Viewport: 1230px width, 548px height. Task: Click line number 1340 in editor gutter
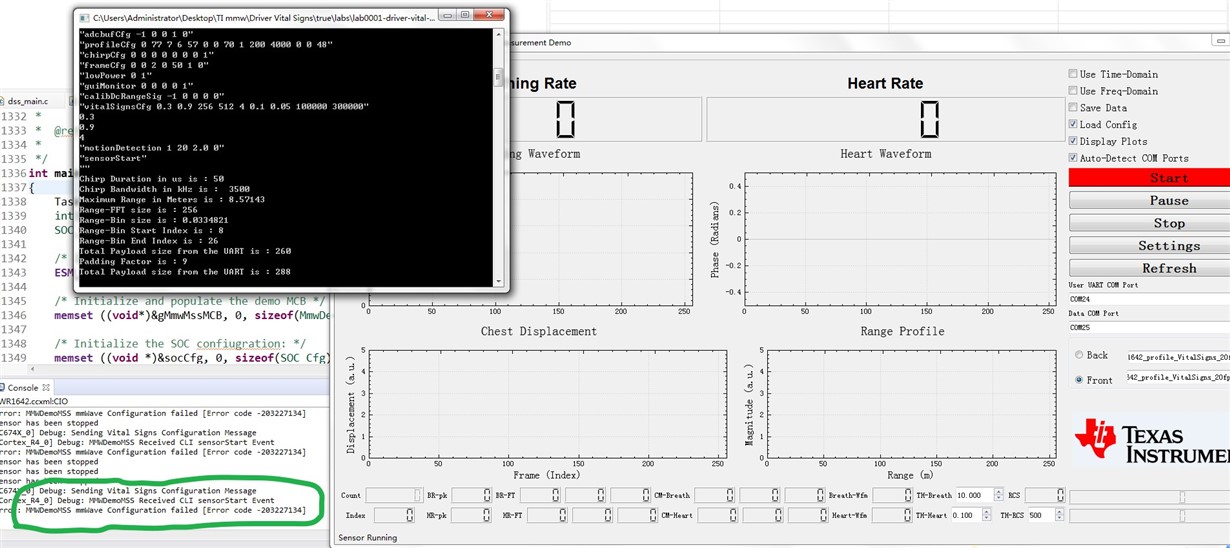click(14, 230)
